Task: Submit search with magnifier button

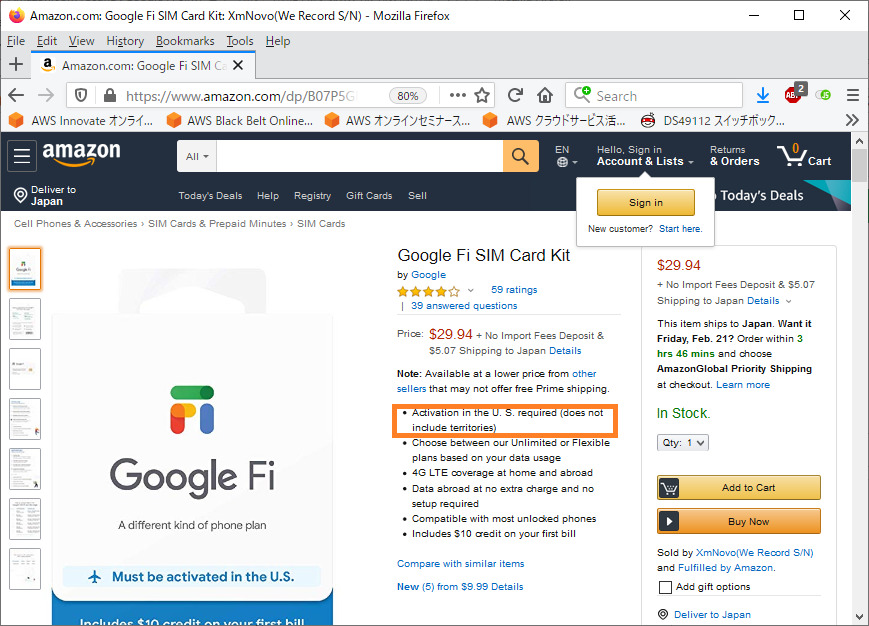Action: pos(520,156)
